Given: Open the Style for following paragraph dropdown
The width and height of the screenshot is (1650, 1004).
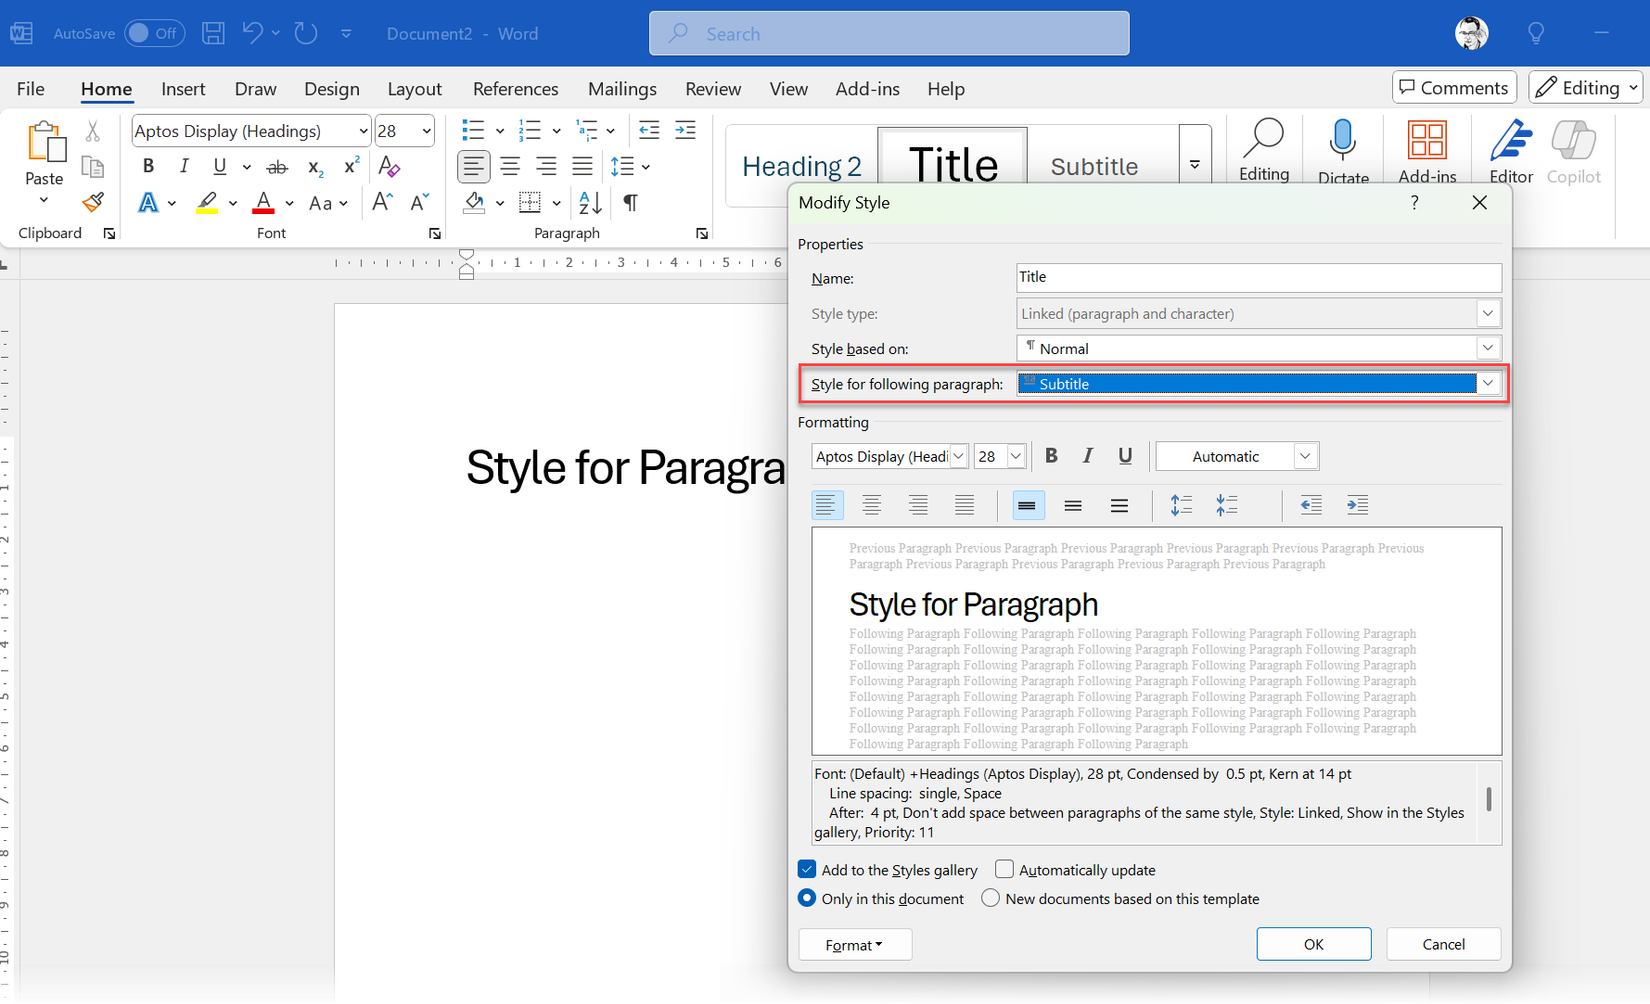Looking at the screenshot, I should click(1488, 383).
